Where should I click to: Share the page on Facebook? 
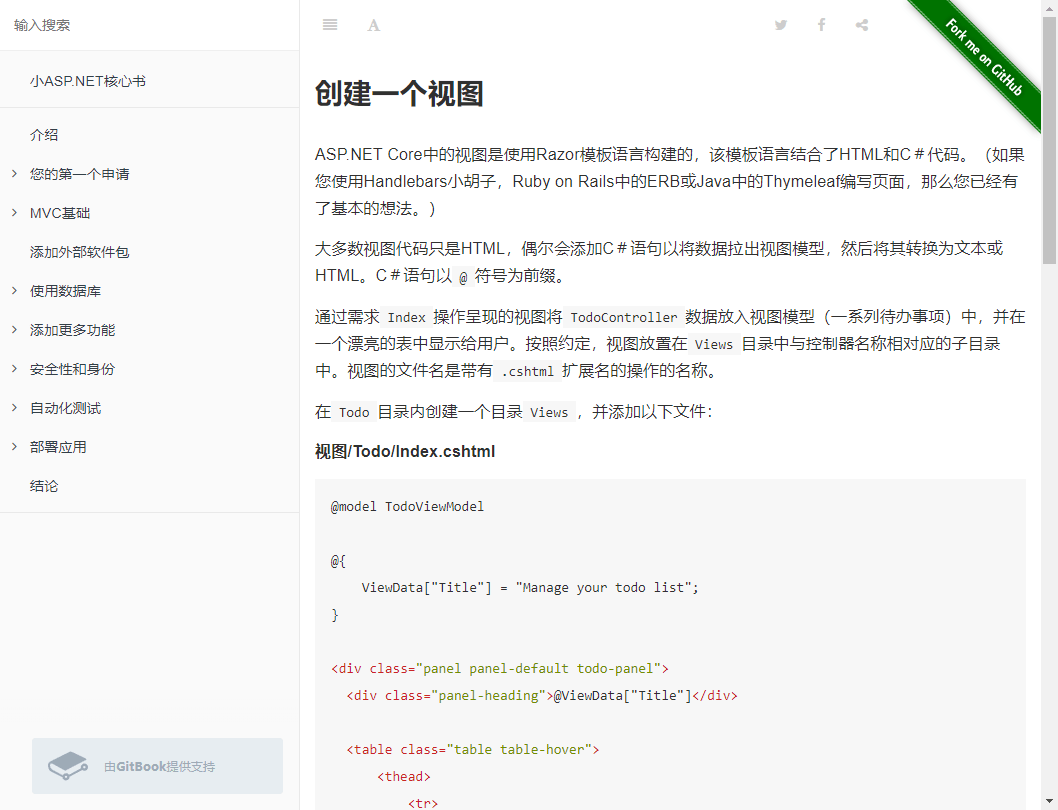pos(821,25)
